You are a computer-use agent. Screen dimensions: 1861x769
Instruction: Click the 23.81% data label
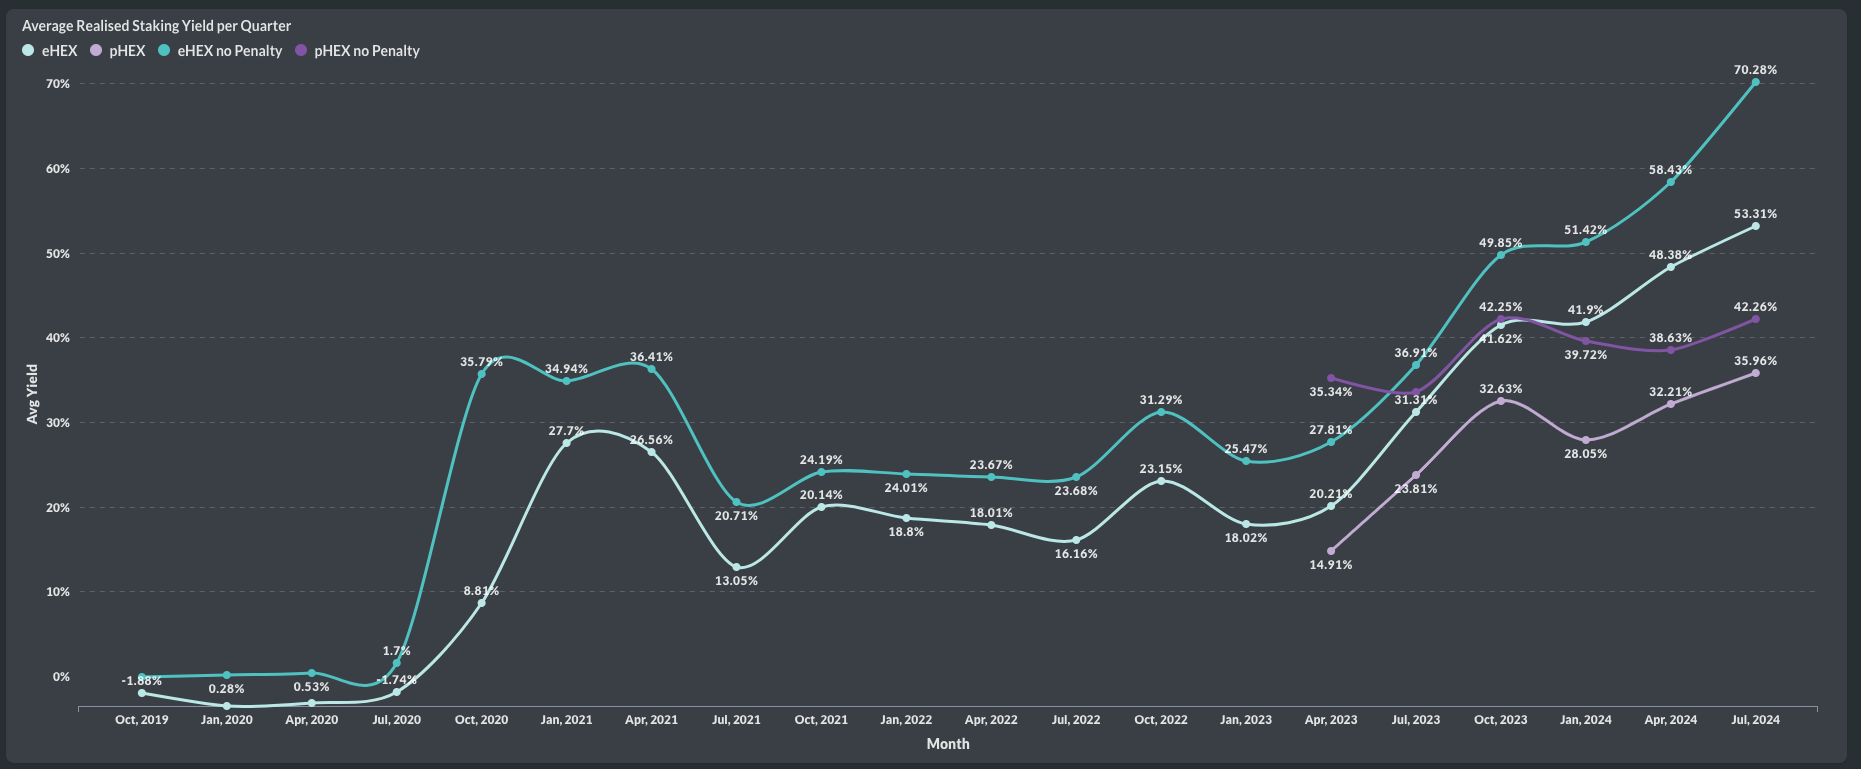1416,489
